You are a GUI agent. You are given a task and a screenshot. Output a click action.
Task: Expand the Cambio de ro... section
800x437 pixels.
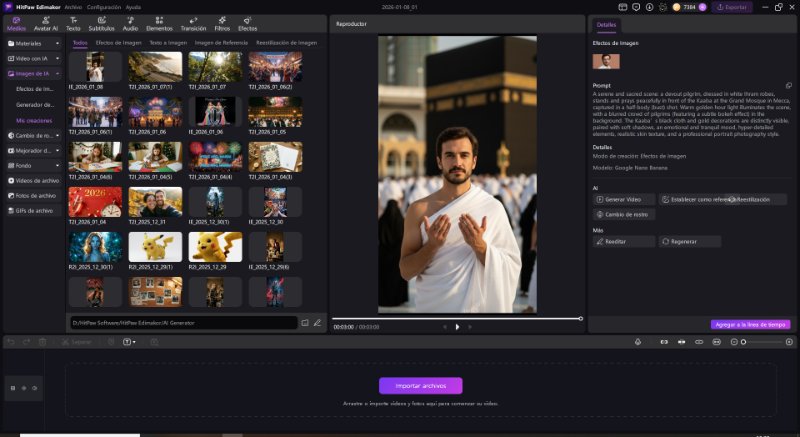[34, 136]
